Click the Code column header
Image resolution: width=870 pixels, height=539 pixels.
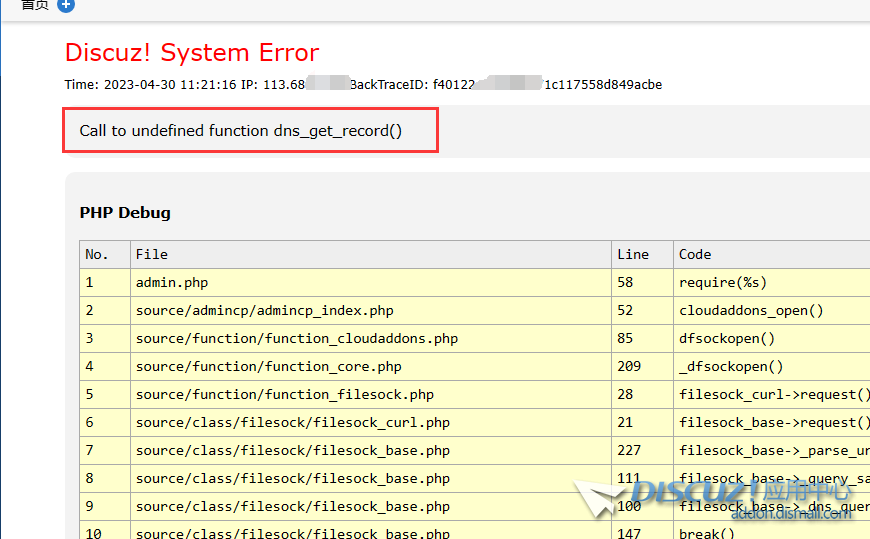point(695,254)
